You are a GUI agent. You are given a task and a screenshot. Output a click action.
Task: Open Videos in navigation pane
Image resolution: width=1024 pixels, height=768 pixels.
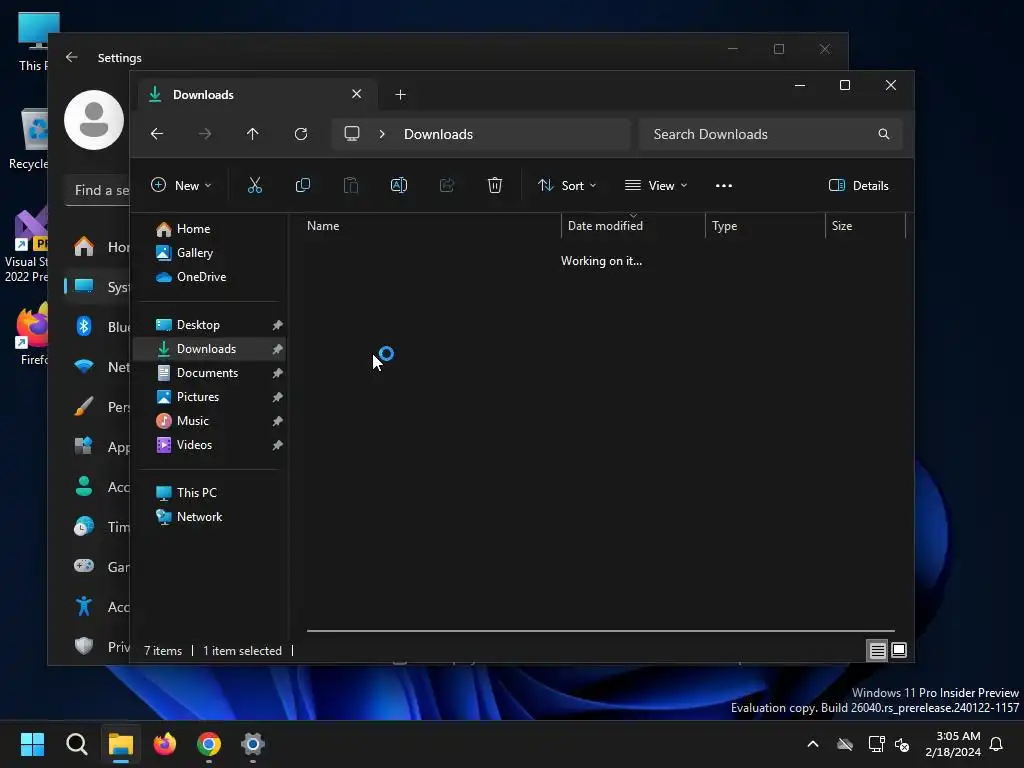(x=194, y=445)
